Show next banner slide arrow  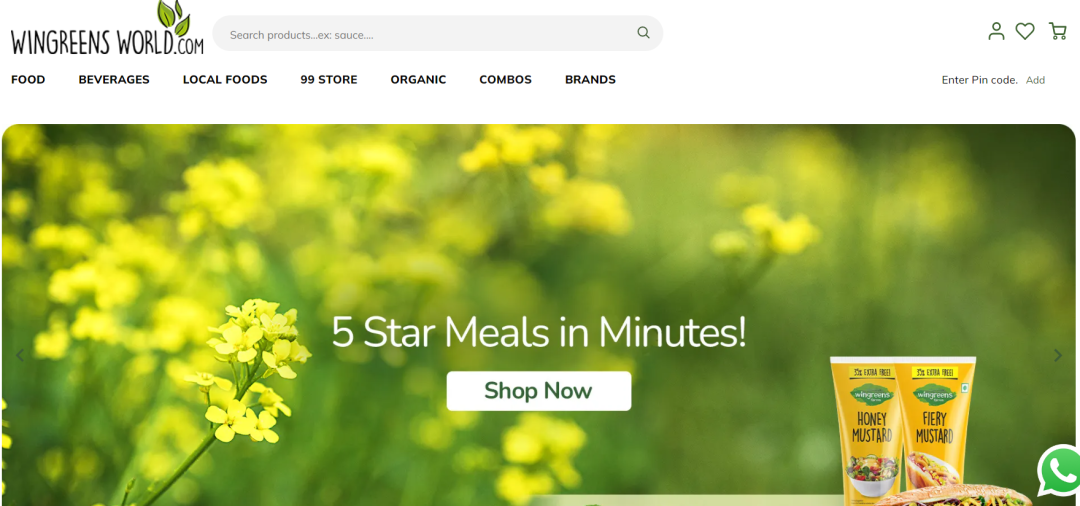[x=1058, y=355]
